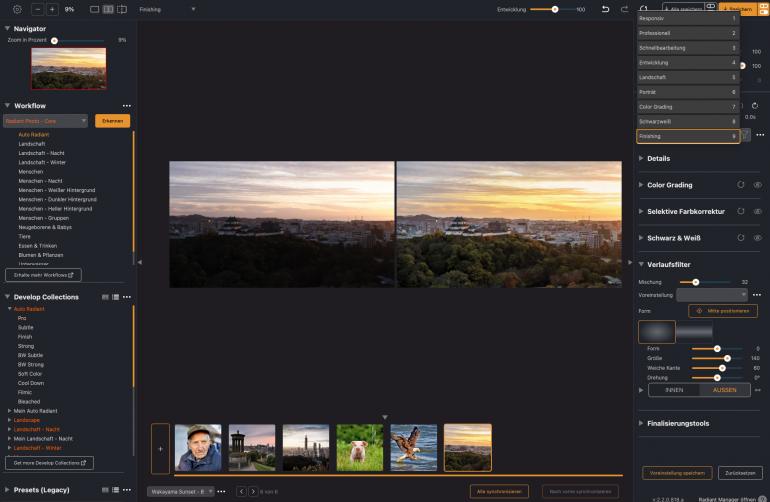Open Workflow panel three-dot options
Screen dimensions: 770x502
[x=126, y=105]
